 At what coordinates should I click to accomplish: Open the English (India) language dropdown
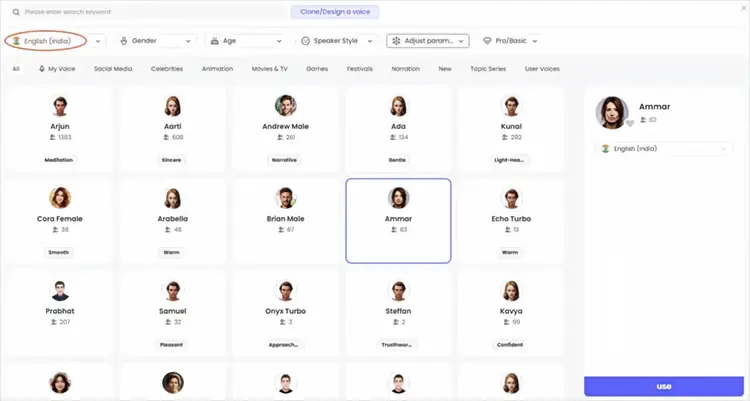[x=55, y=41]
